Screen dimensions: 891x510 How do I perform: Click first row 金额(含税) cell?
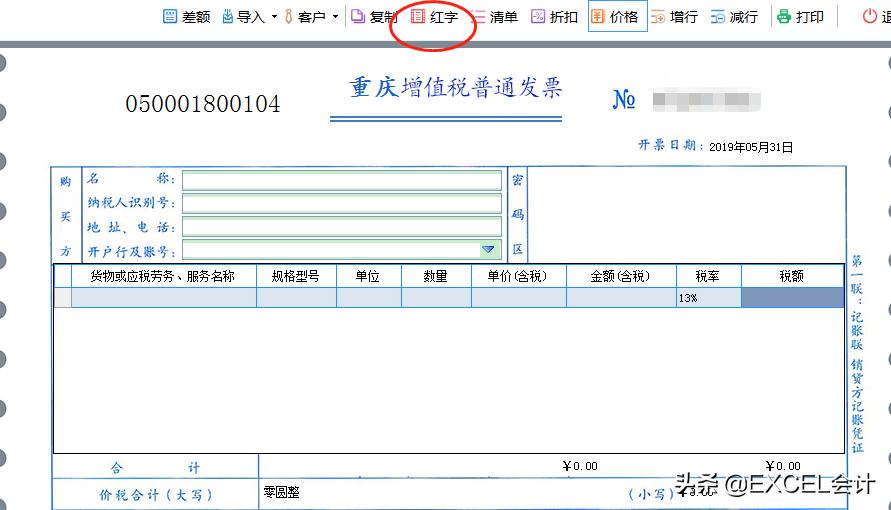(x=621, y=298)
